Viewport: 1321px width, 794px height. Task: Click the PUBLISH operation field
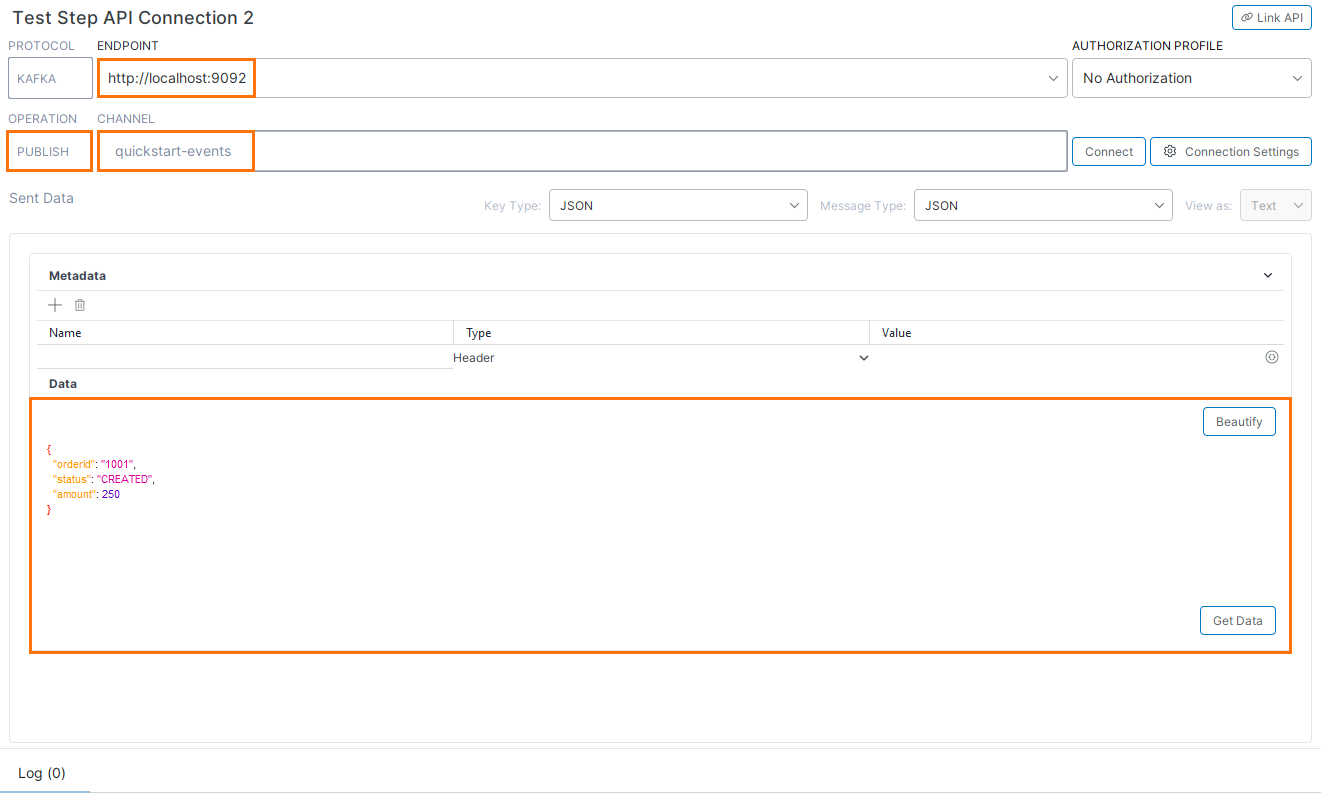pyautogui.click(x=50, y=151)
